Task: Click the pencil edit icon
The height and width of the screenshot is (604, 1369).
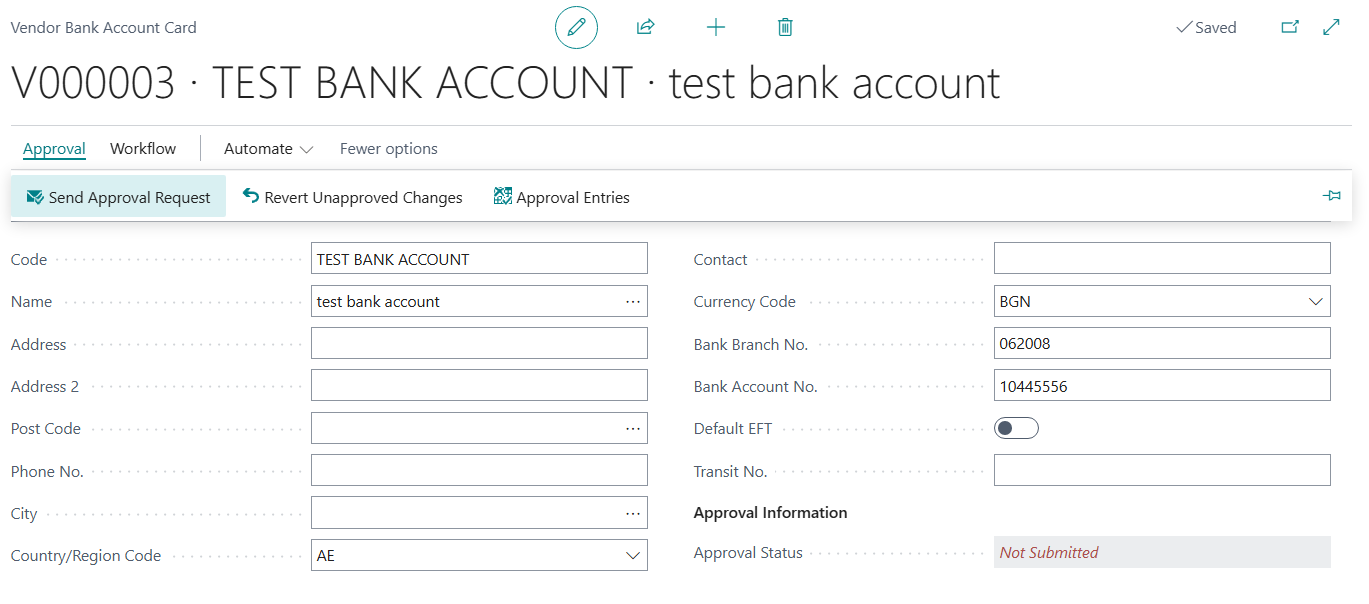Action: tap(576, 28)
